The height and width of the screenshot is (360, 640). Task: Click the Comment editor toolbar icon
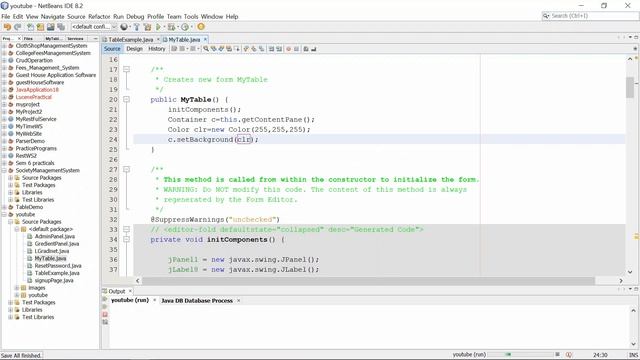point(305,49)
